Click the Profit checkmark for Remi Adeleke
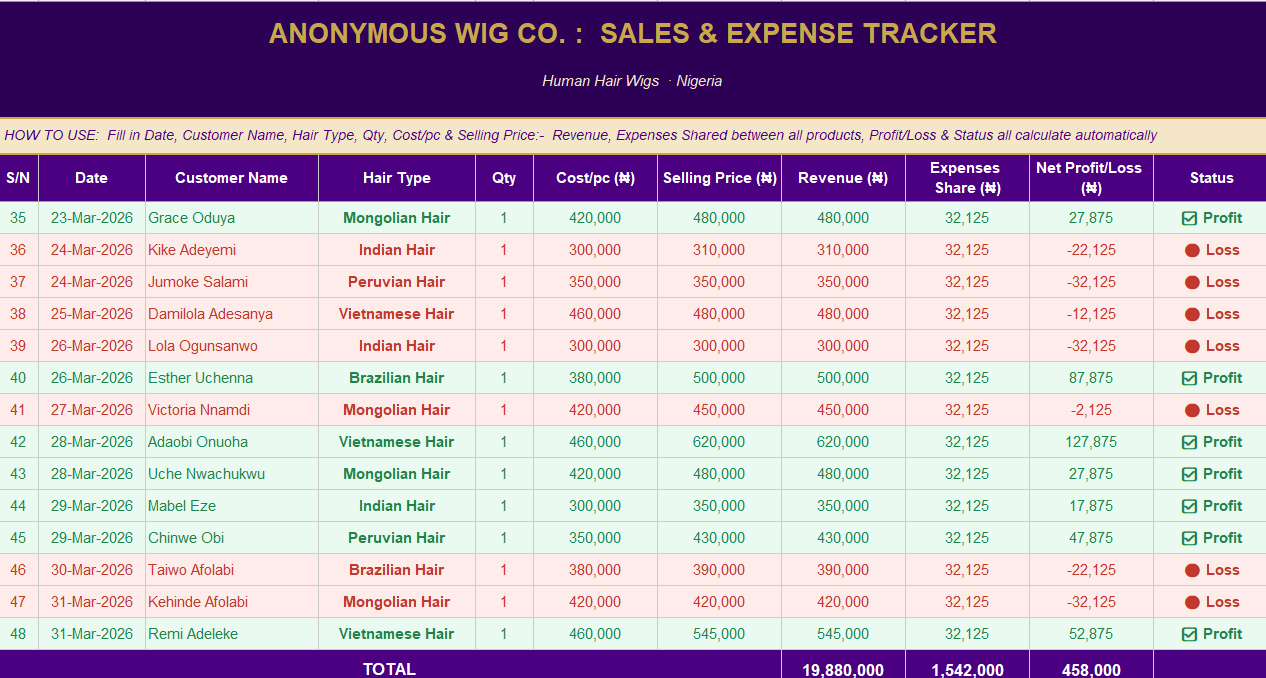Viewport: 1266px width, 678px height. point(1189,634)
